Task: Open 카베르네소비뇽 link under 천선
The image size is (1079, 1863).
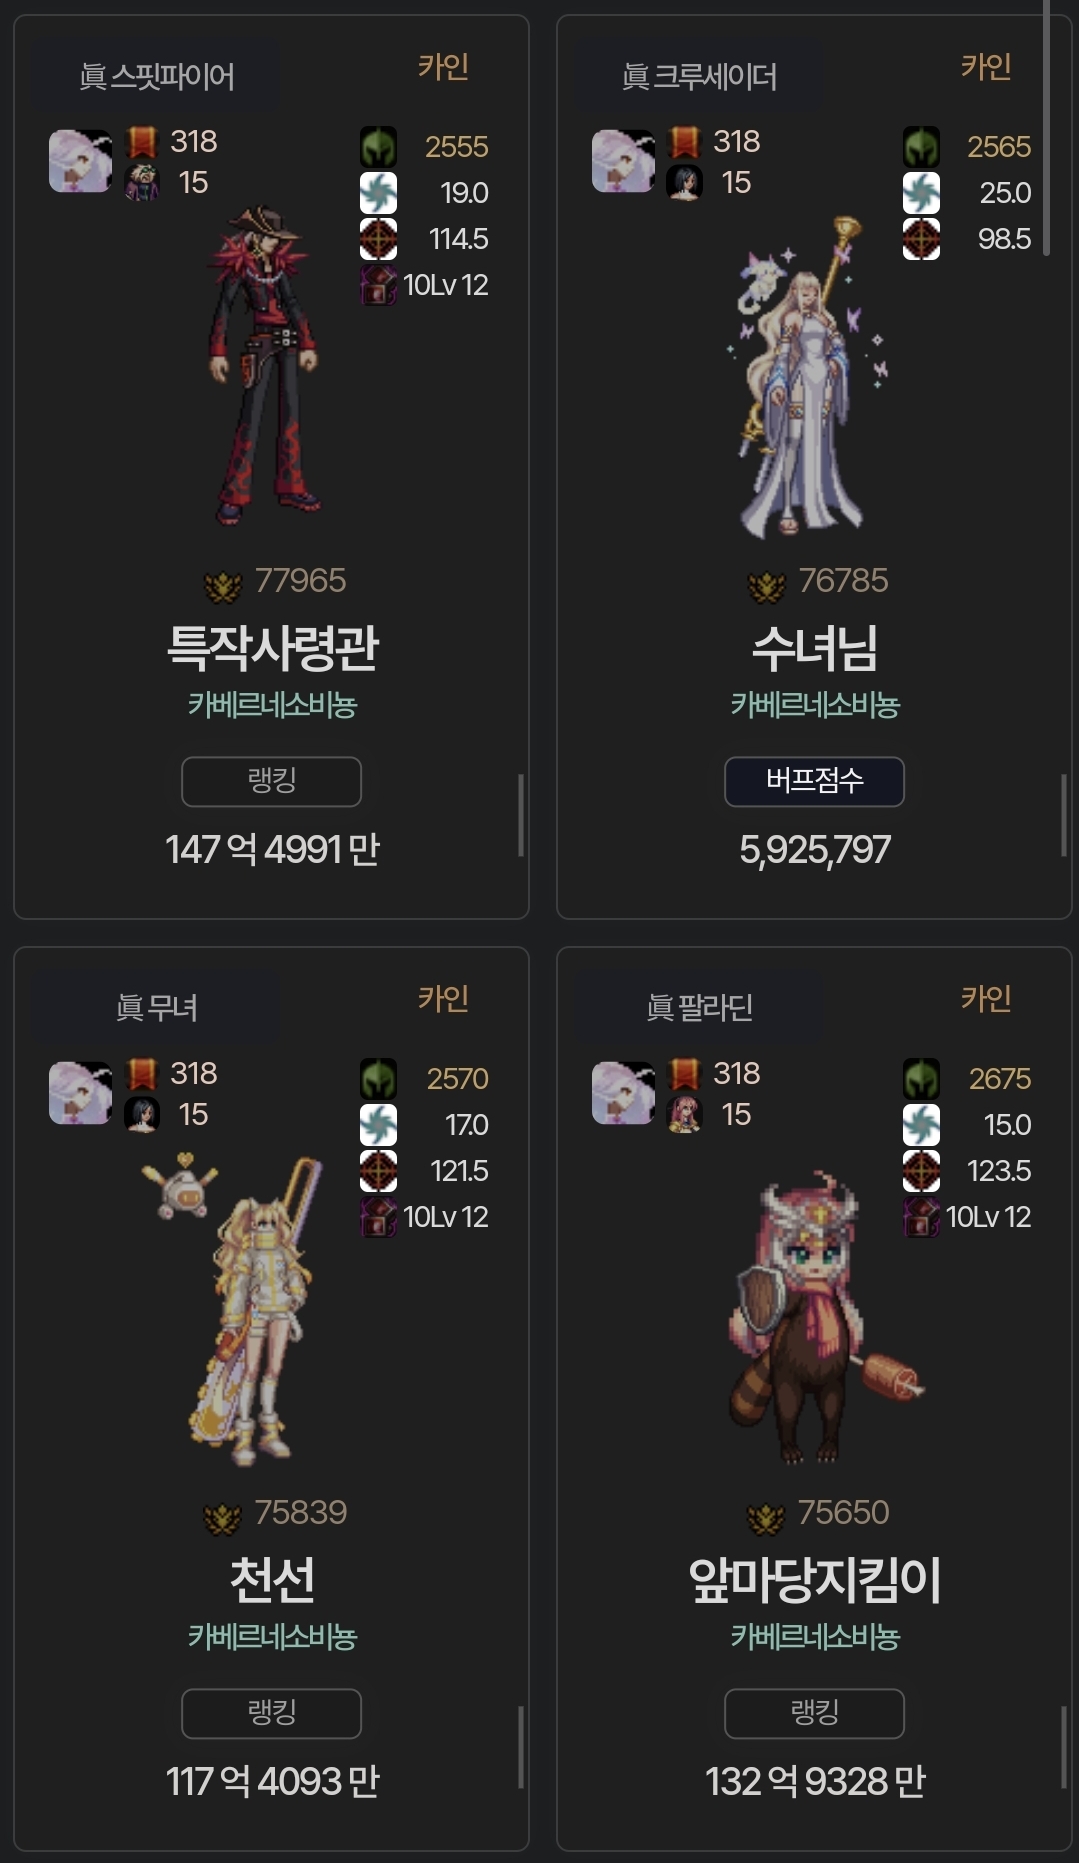Action: pos(272,1637)
